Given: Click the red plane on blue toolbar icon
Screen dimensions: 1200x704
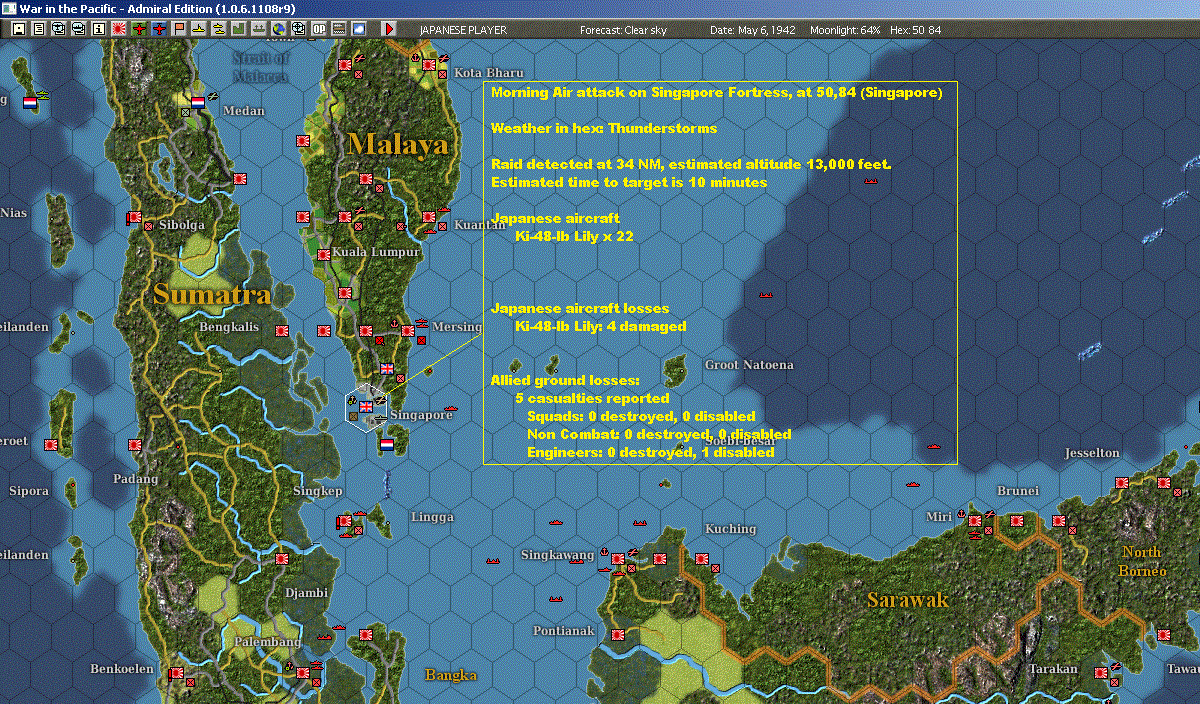Looking at the screenshot, I should (x=160, y=29).
